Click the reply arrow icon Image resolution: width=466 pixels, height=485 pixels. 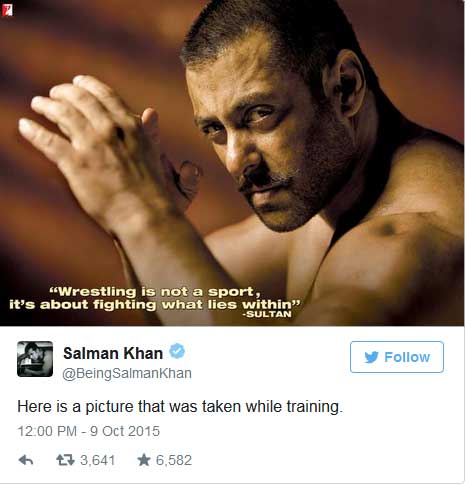click(26, 460)
